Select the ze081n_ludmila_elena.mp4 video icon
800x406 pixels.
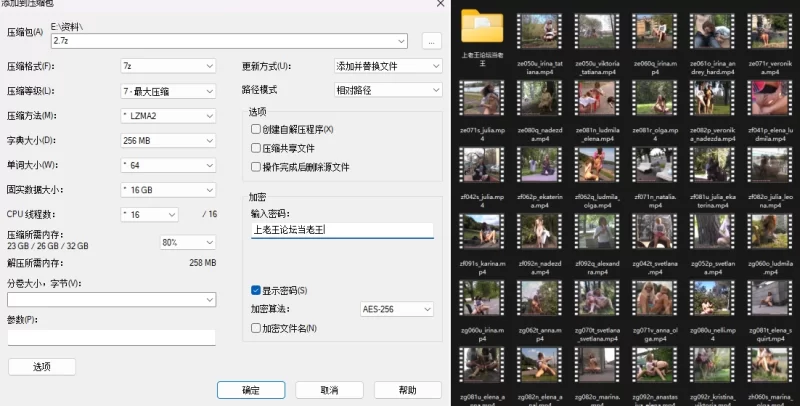(597, 98)
